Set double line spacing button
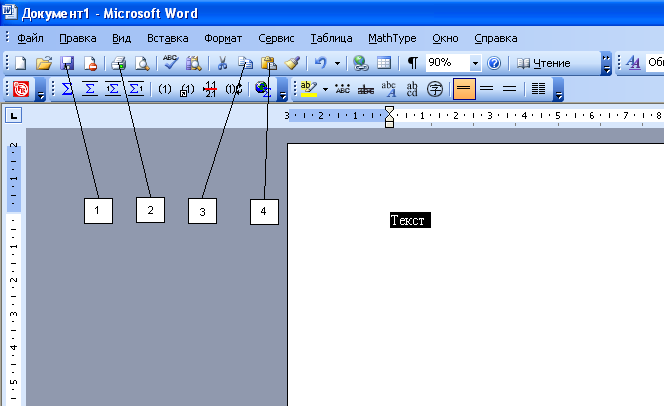Screen dimensions: 664x406 (509, 89)
